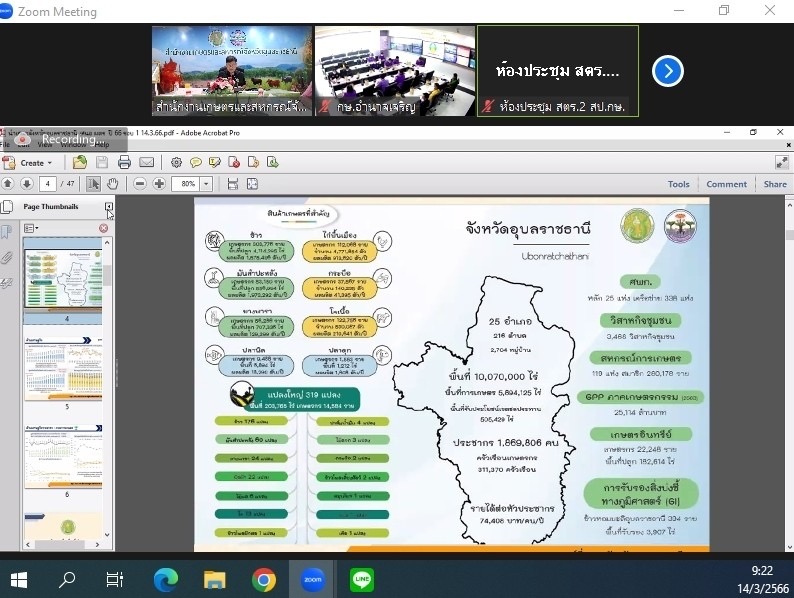Select the Hand pan tool
Screen dimensions: 794x598
pyautogui.click(x=113, y=184)
